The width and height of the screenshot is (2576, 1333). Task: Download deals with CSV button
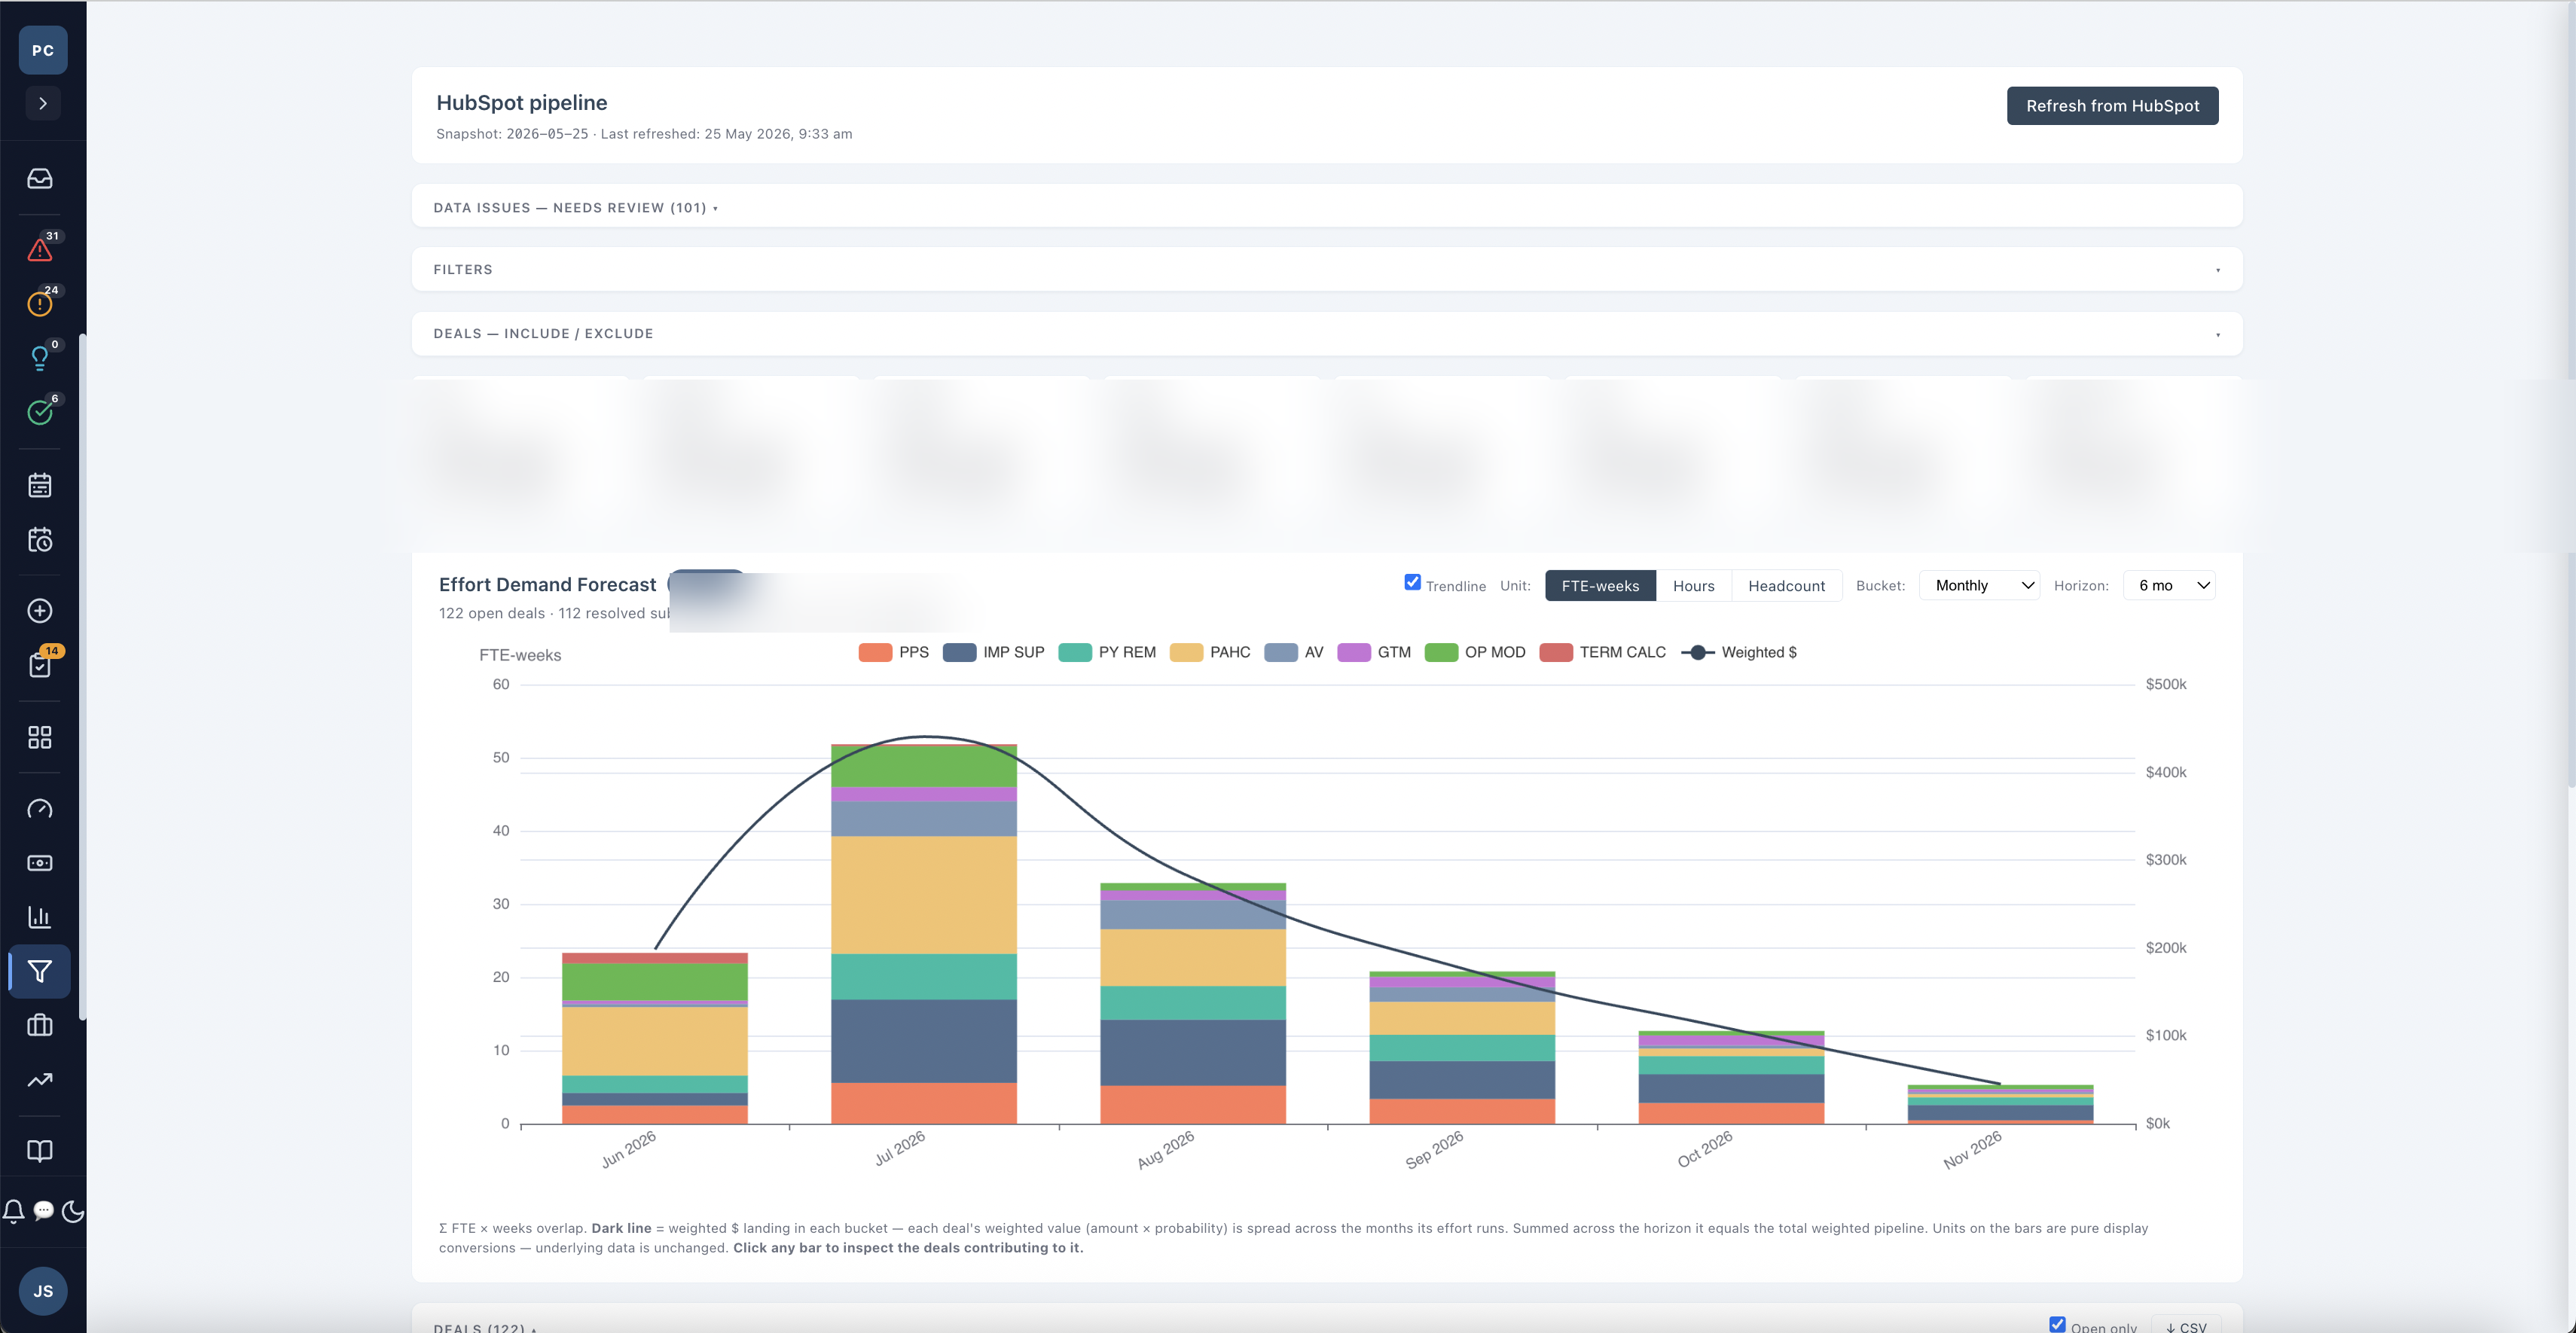(x=2186, y=1325)
